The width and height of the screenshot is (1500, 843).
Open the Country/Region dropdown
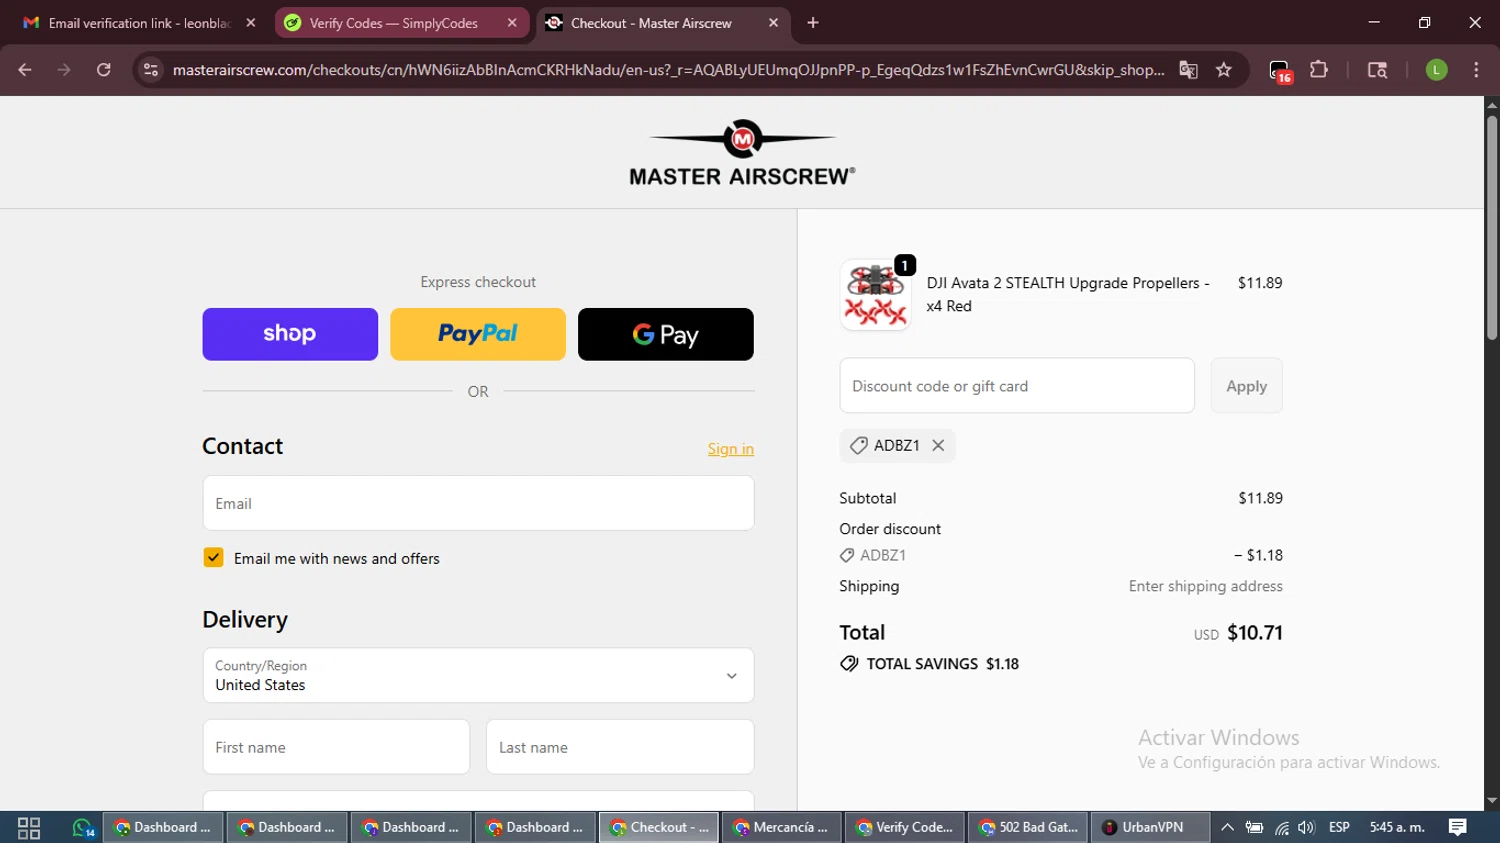pyautogui.click(x=478, y=676)
